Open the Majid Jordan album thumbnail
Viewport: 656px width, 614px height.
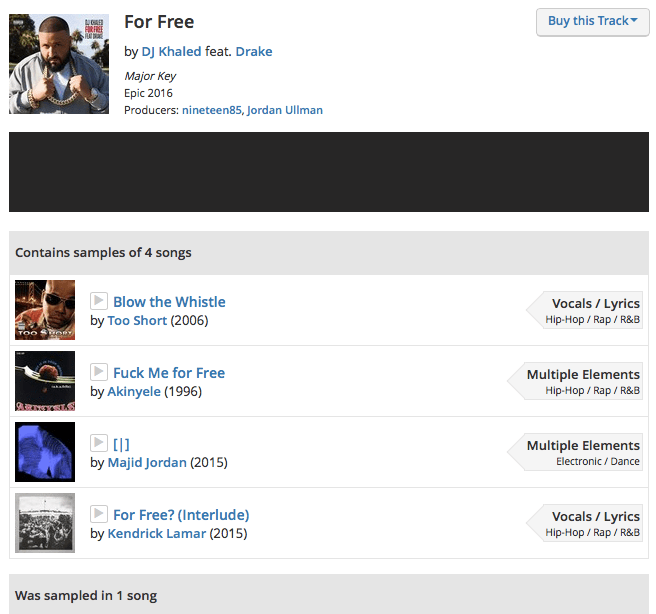45,452
